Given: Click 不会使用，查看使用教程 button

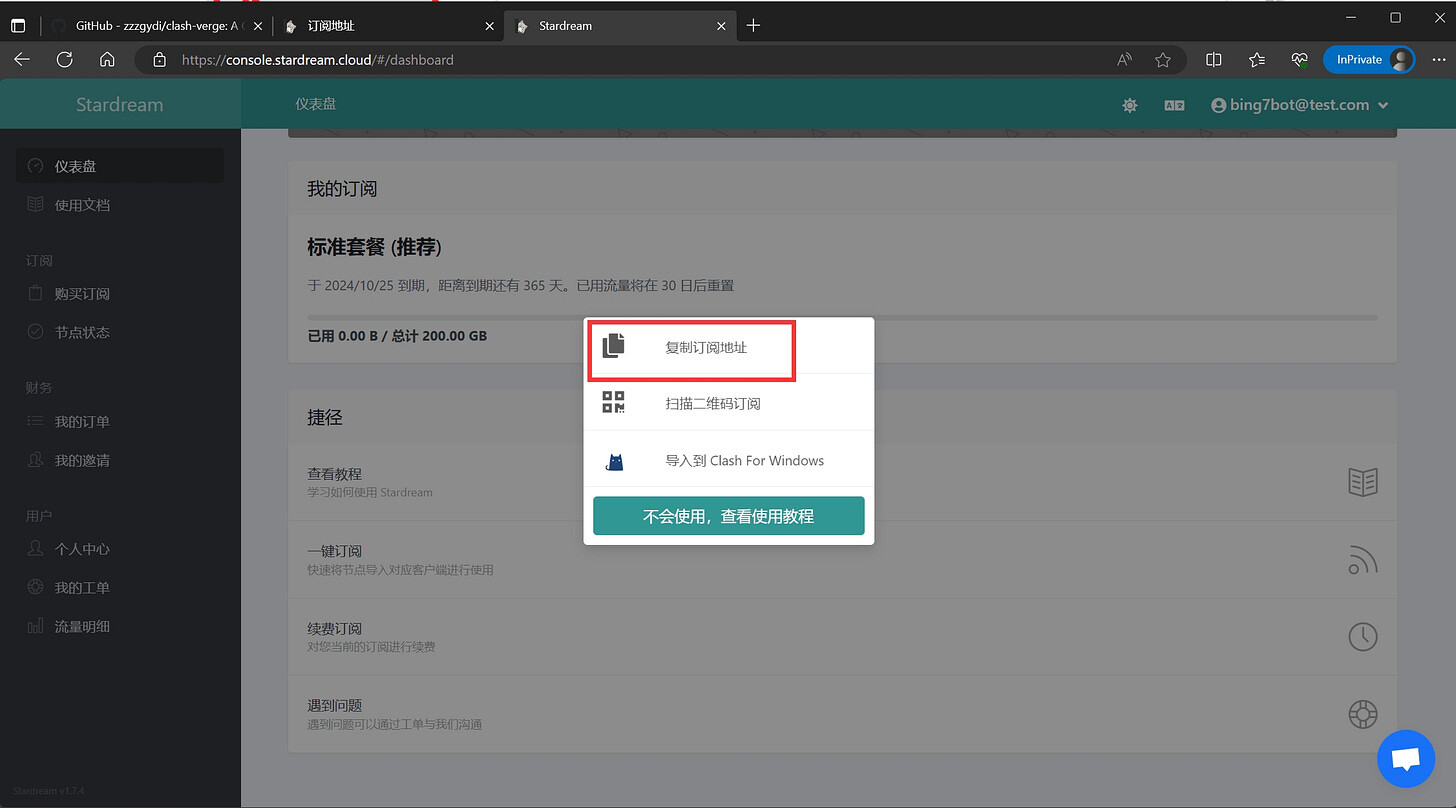Looking at the screenshot, I should [729, 516].
